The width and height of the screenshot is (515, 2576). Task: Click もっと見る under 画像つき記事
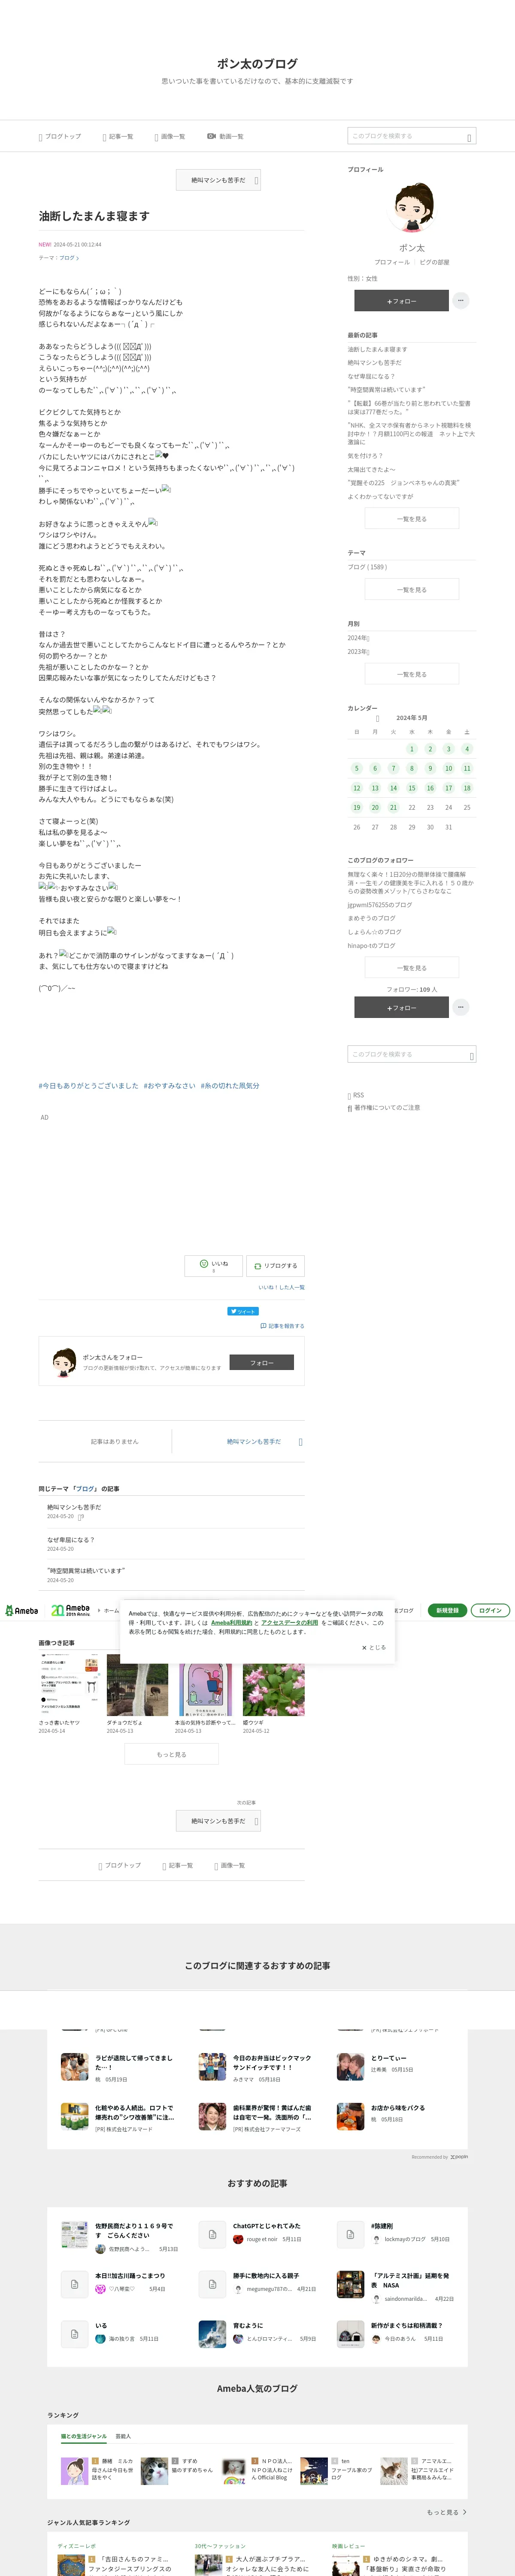(171, 1754)
